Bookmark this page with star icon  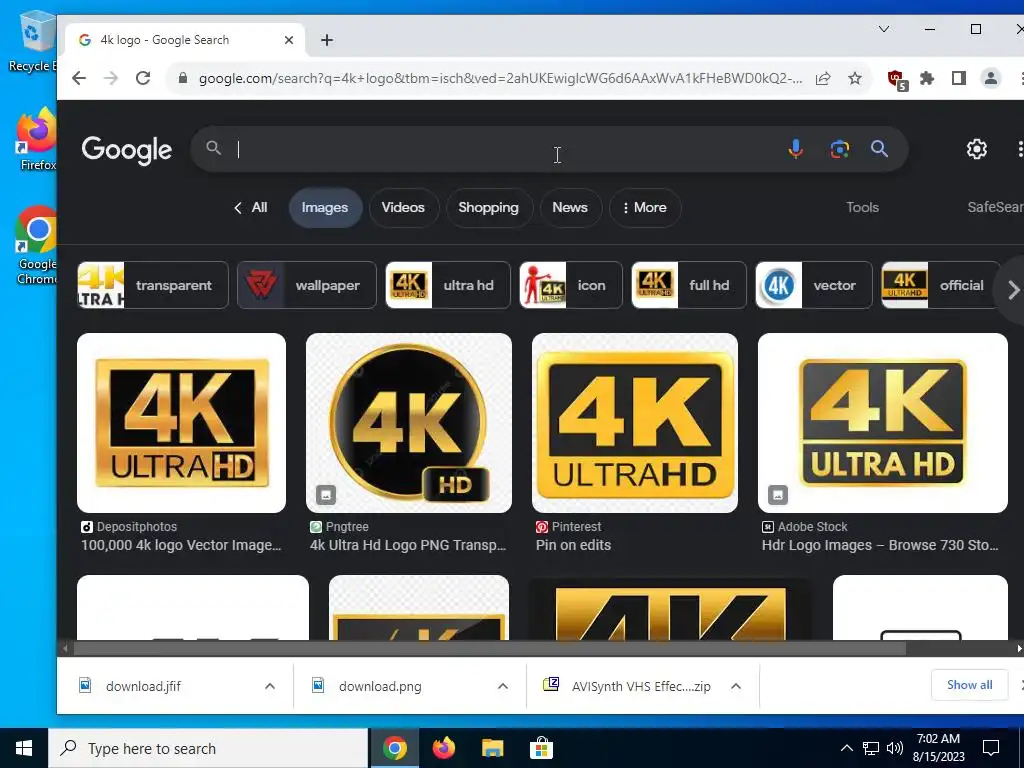pyautogui.click(x=855, y=78)
